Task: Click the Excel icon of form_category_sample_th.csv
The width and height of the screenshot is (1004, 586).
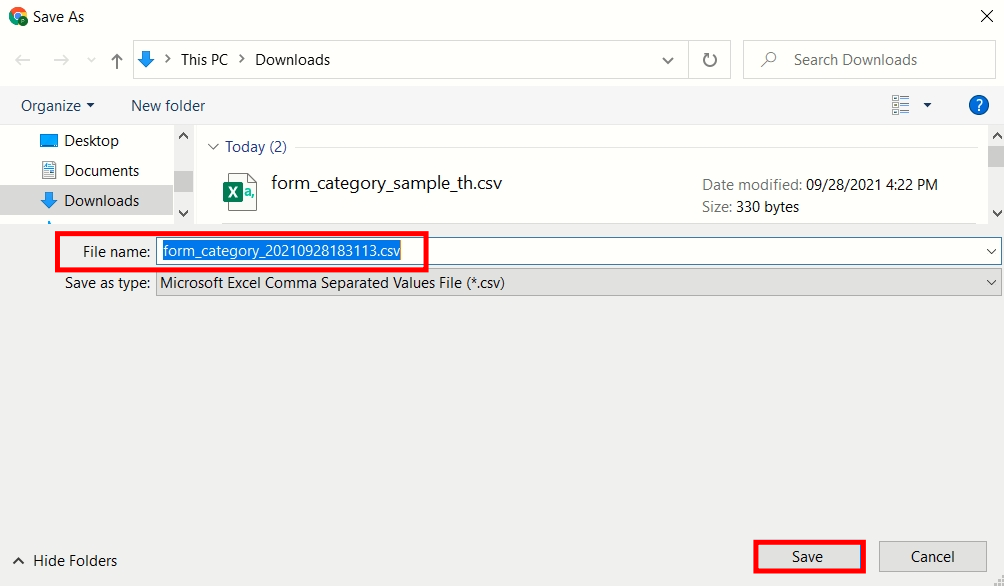Action: 240,191
